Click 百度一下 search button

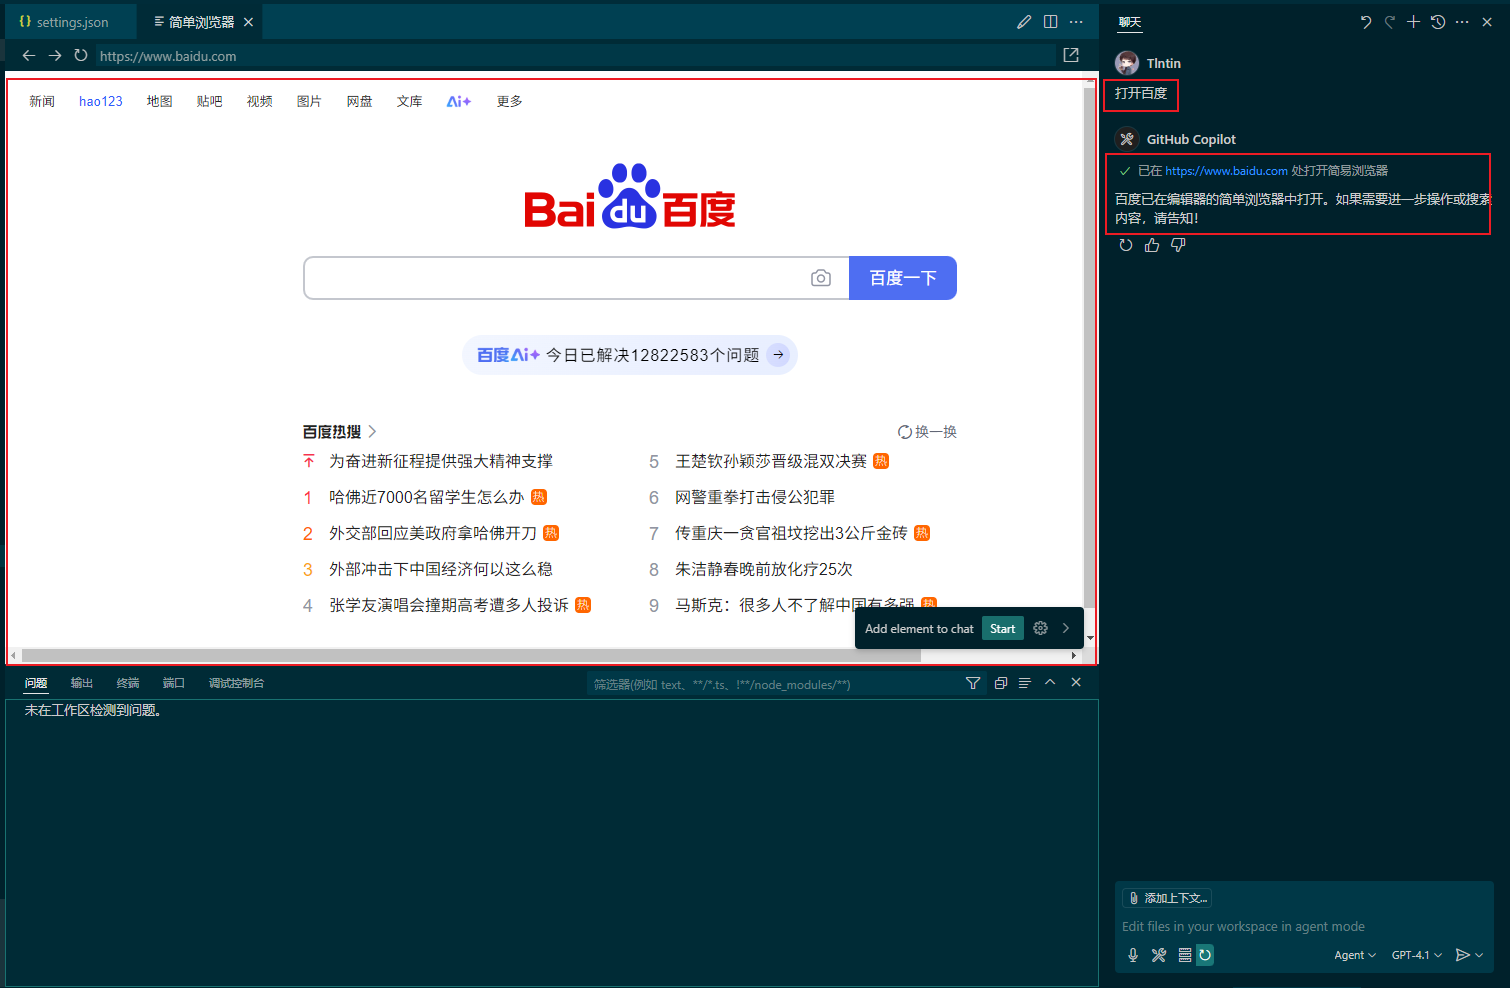click(903, 278)
